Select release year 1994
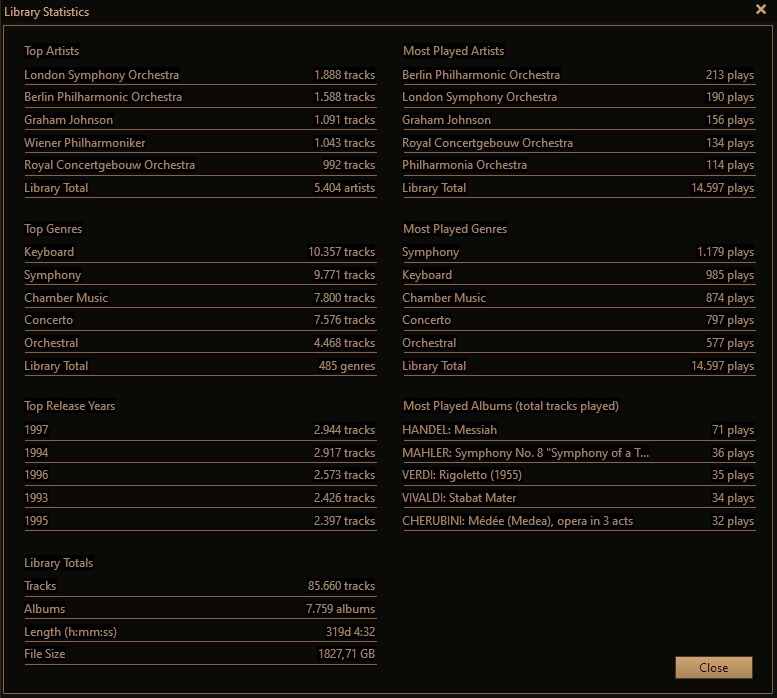The width and height of the screenshot is (777, 698). 36,453
